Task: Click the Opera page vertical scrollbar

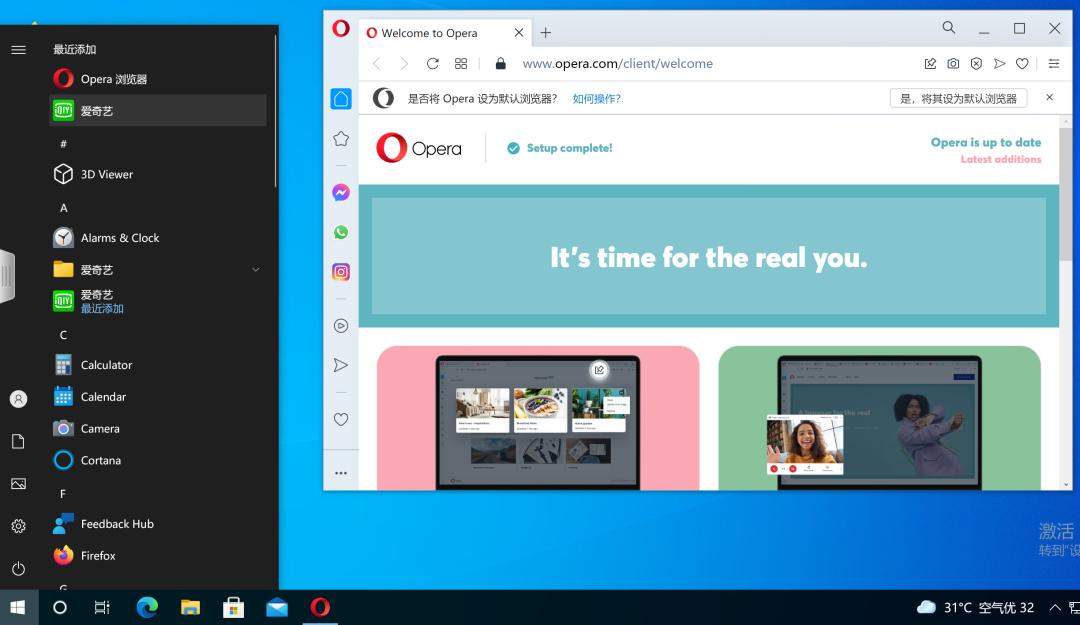Action: coord(1066,195)
